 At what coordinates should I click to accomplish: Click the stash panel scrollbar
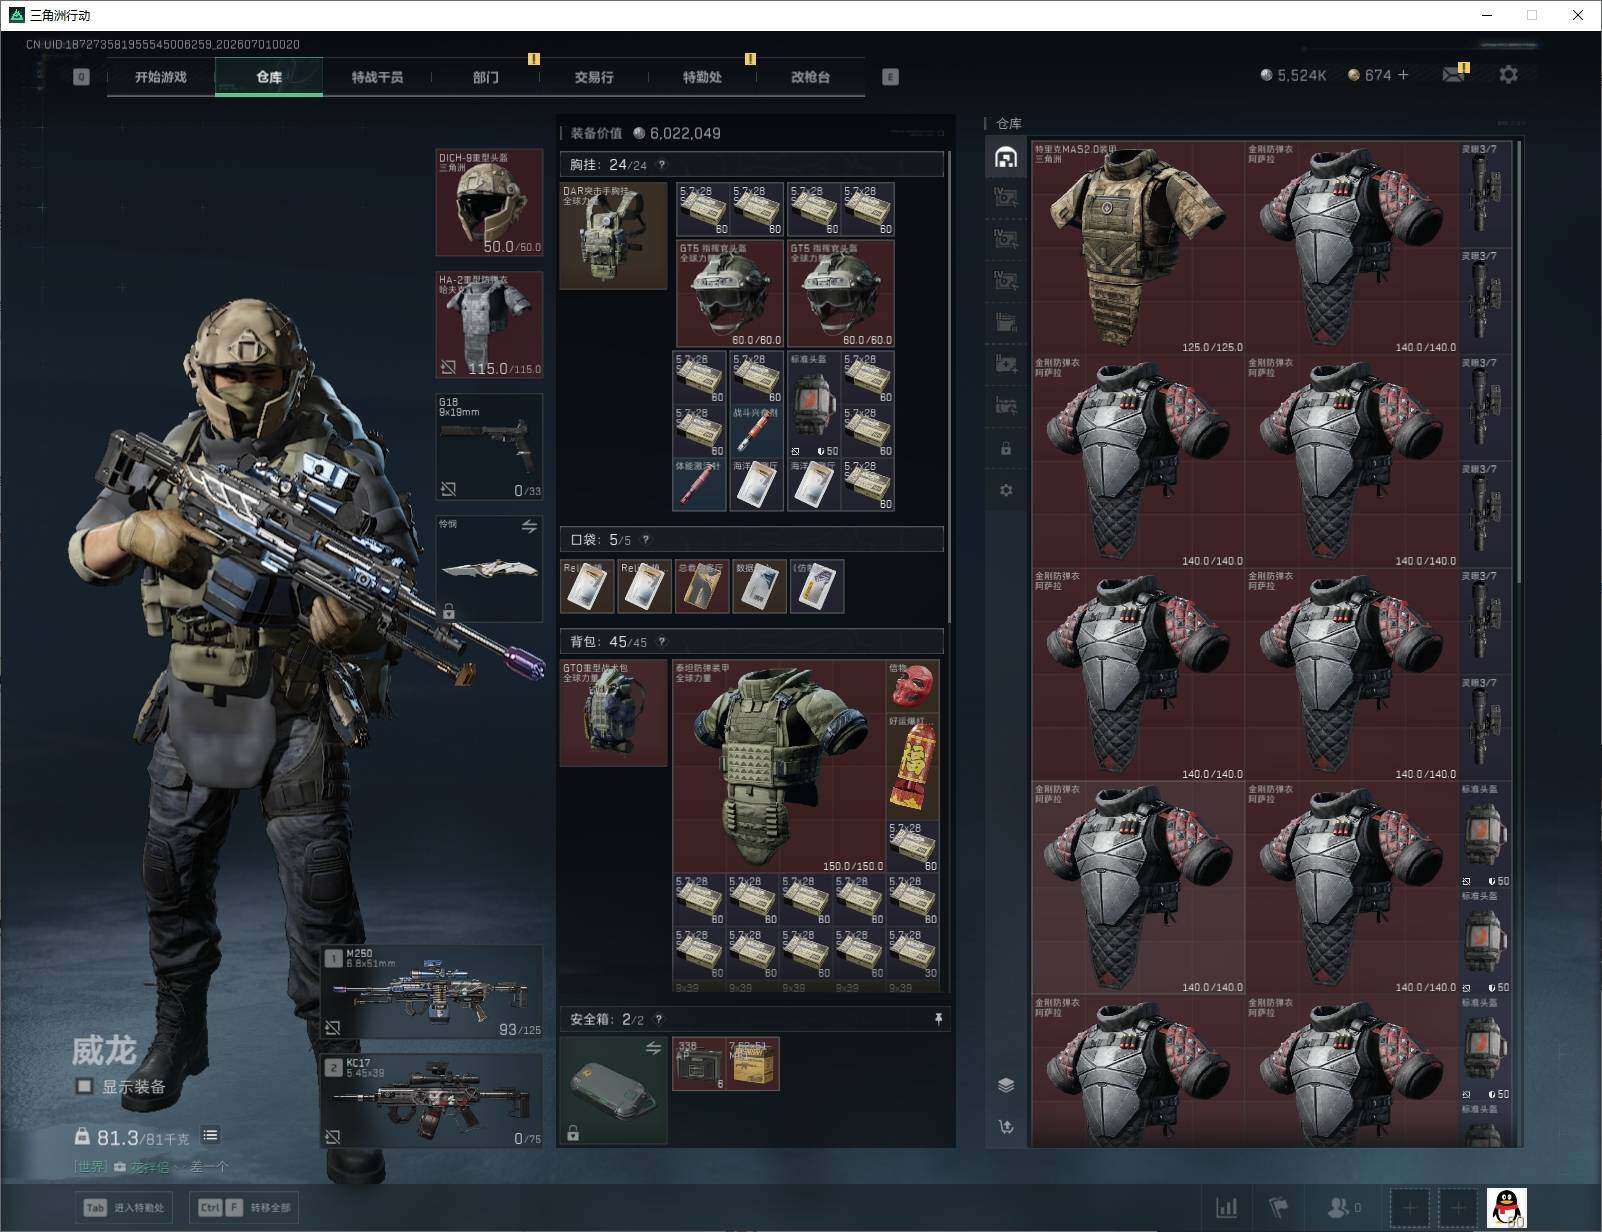tap(1519, 362)
